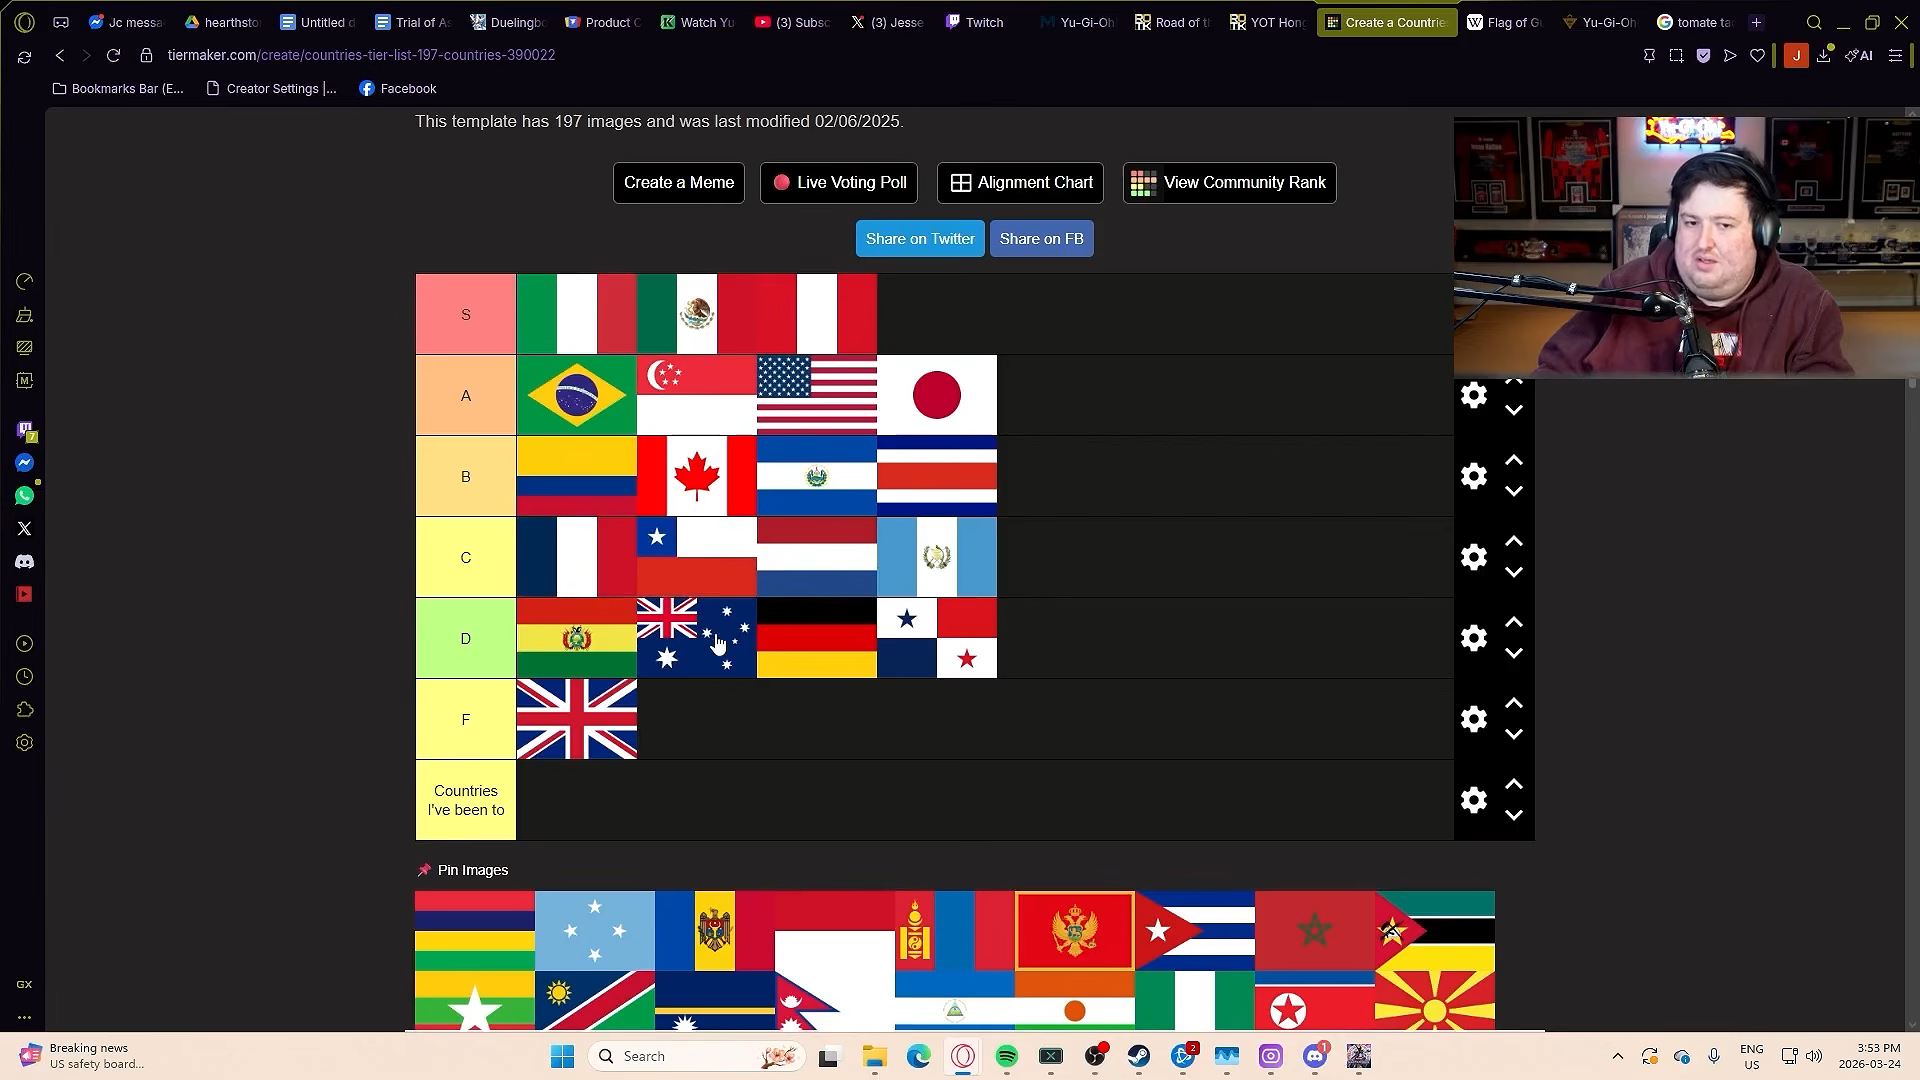Click the Twitch icon in browser sidebar
Viewport: 1920px width, 1080px height.
coord(25,430)
